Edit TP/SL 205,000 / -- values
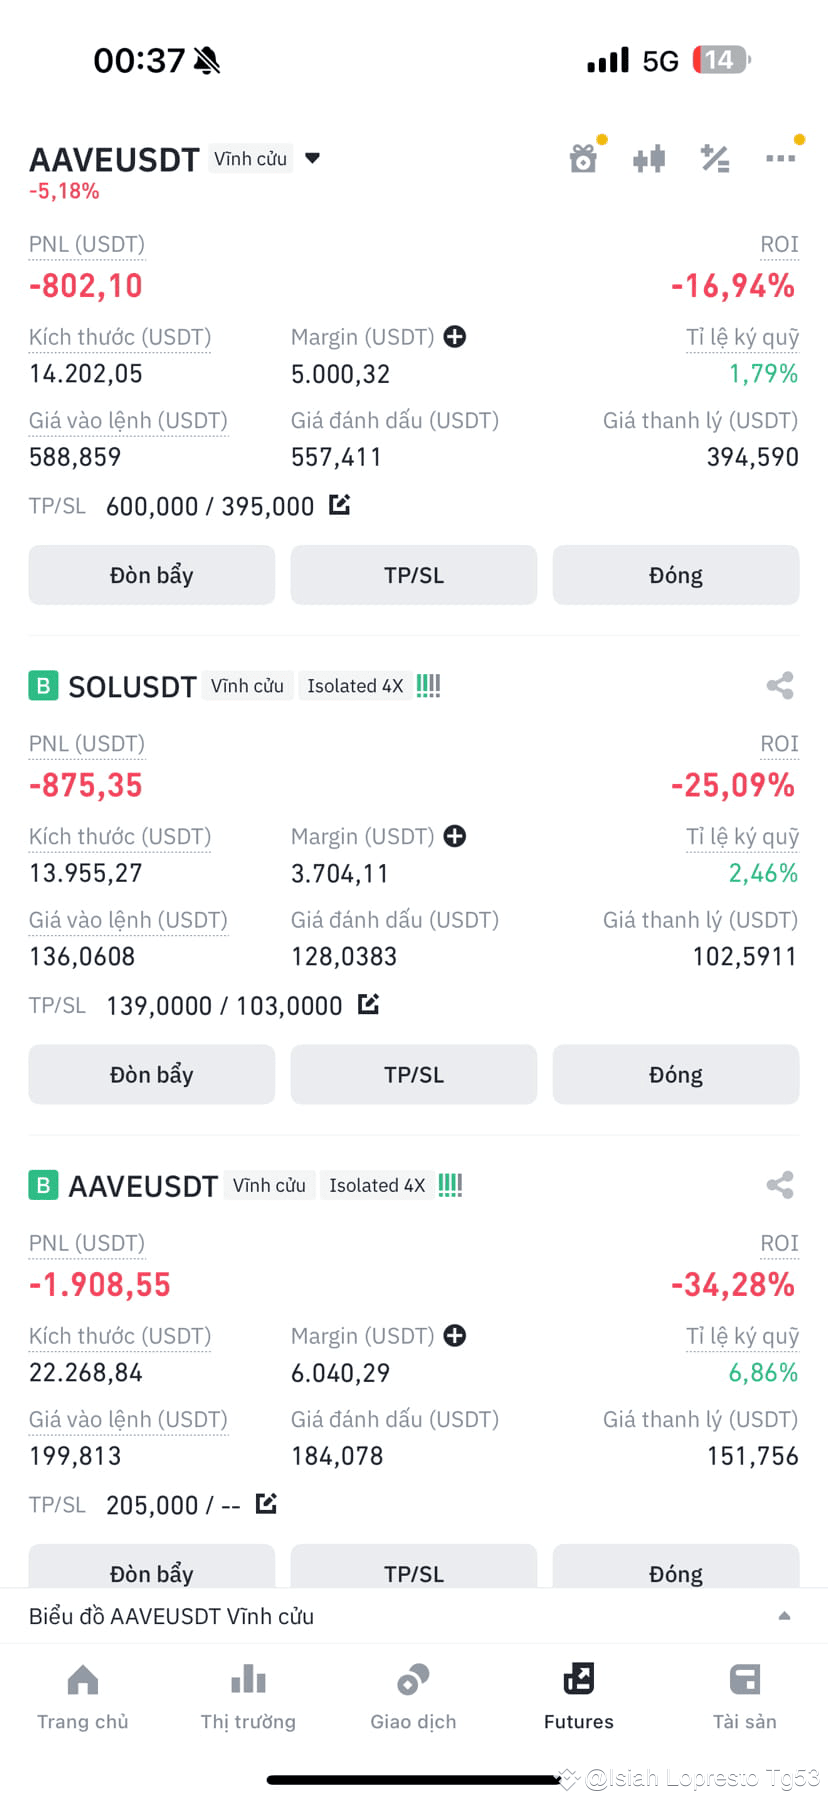Image resolution: width=828 pixels, height=1800 pixels. pos(266,1503)
